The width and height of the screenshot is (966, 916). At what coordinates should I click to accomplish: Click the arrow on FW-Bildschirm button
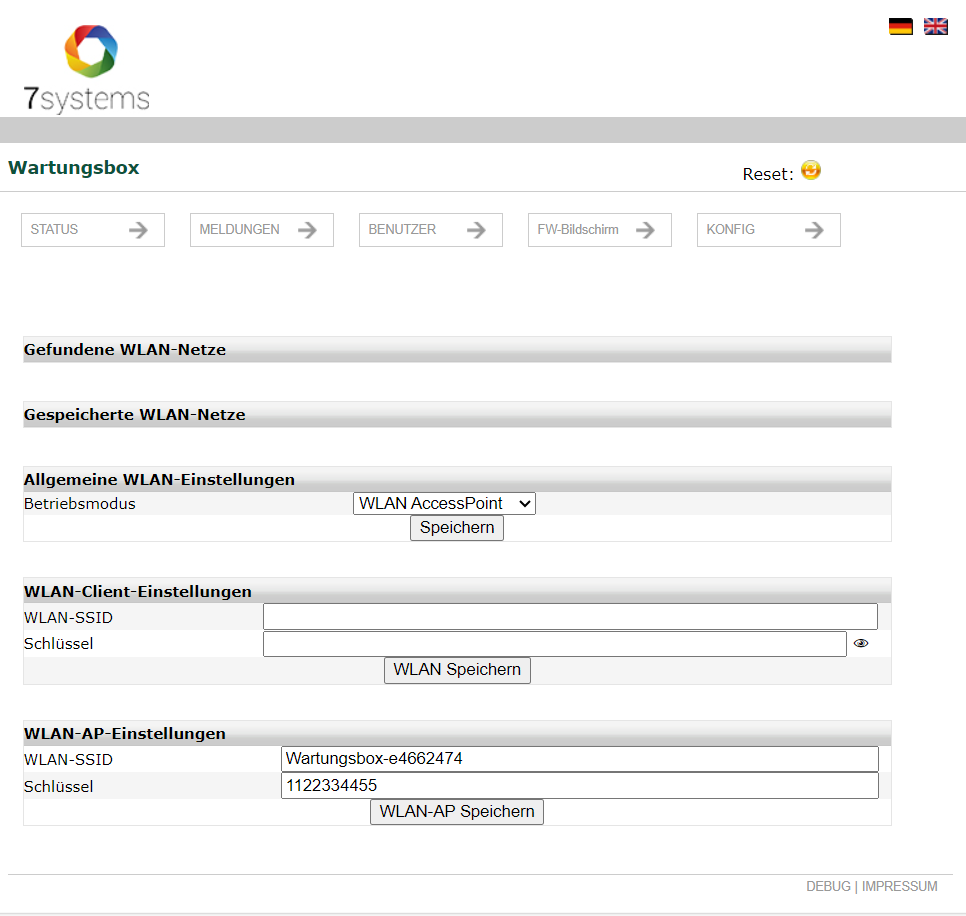tap(645, 230)
